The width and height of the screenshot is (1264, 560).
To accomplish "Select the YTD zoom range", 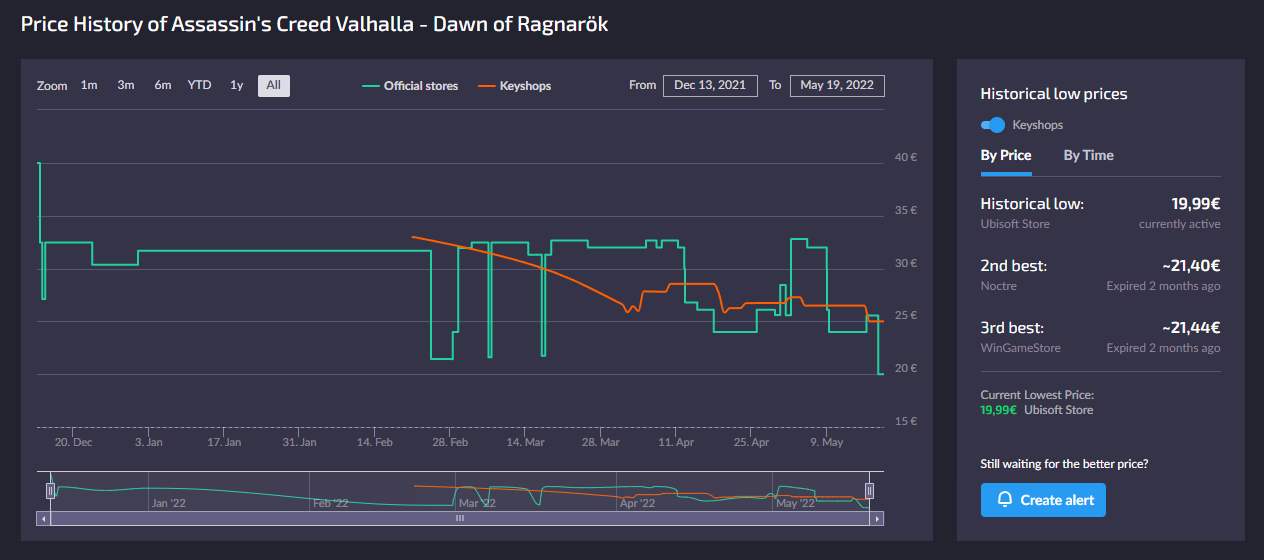I will coord(200,85).
